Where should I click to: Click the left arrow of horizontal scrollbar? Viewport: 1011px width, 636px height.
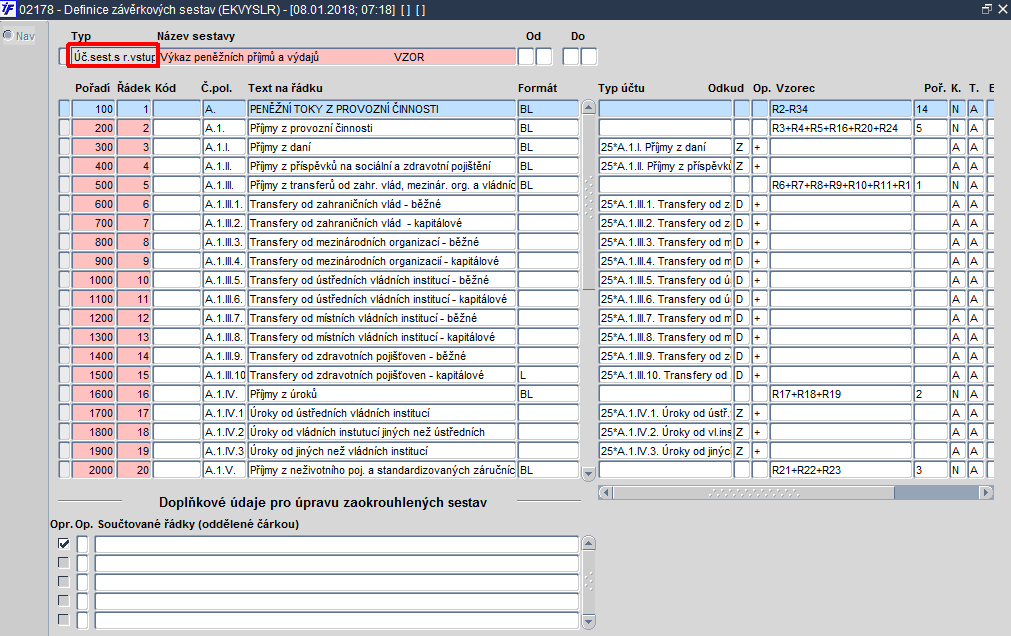pos(605,493)
